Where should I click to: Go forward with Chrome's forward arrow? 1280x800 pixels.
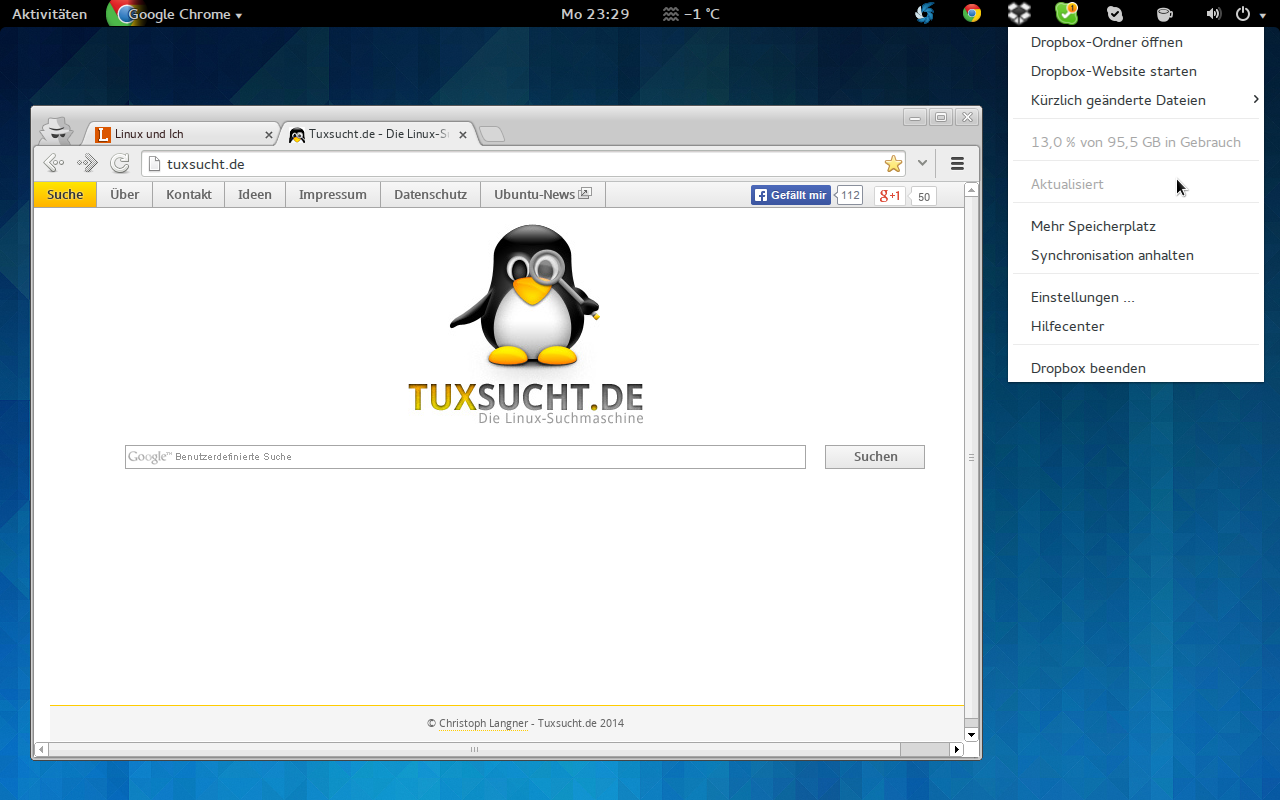[87, 163]
